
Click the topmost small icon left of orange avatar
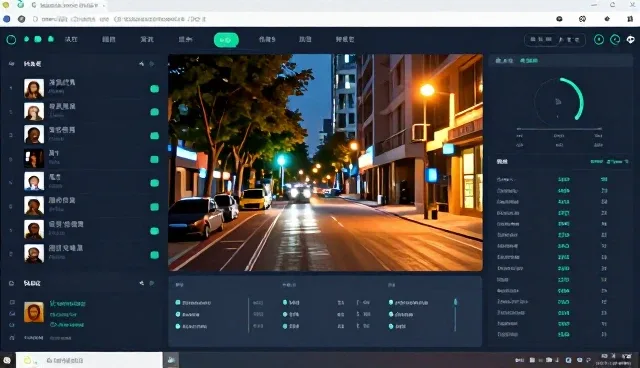coord(12,302)
